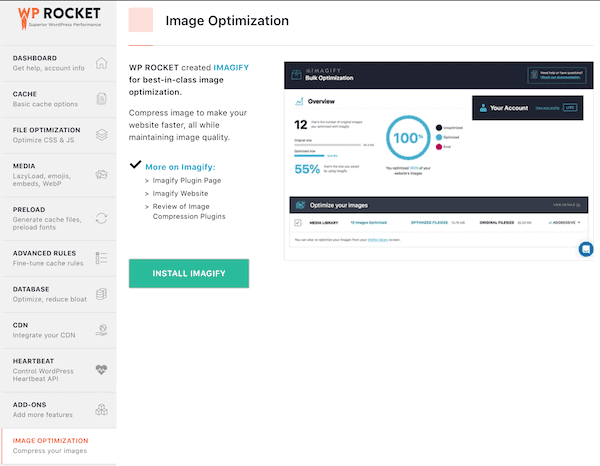Click the Media images icon
Viewport: 600px width, 466px height.
tap(101, 175)
